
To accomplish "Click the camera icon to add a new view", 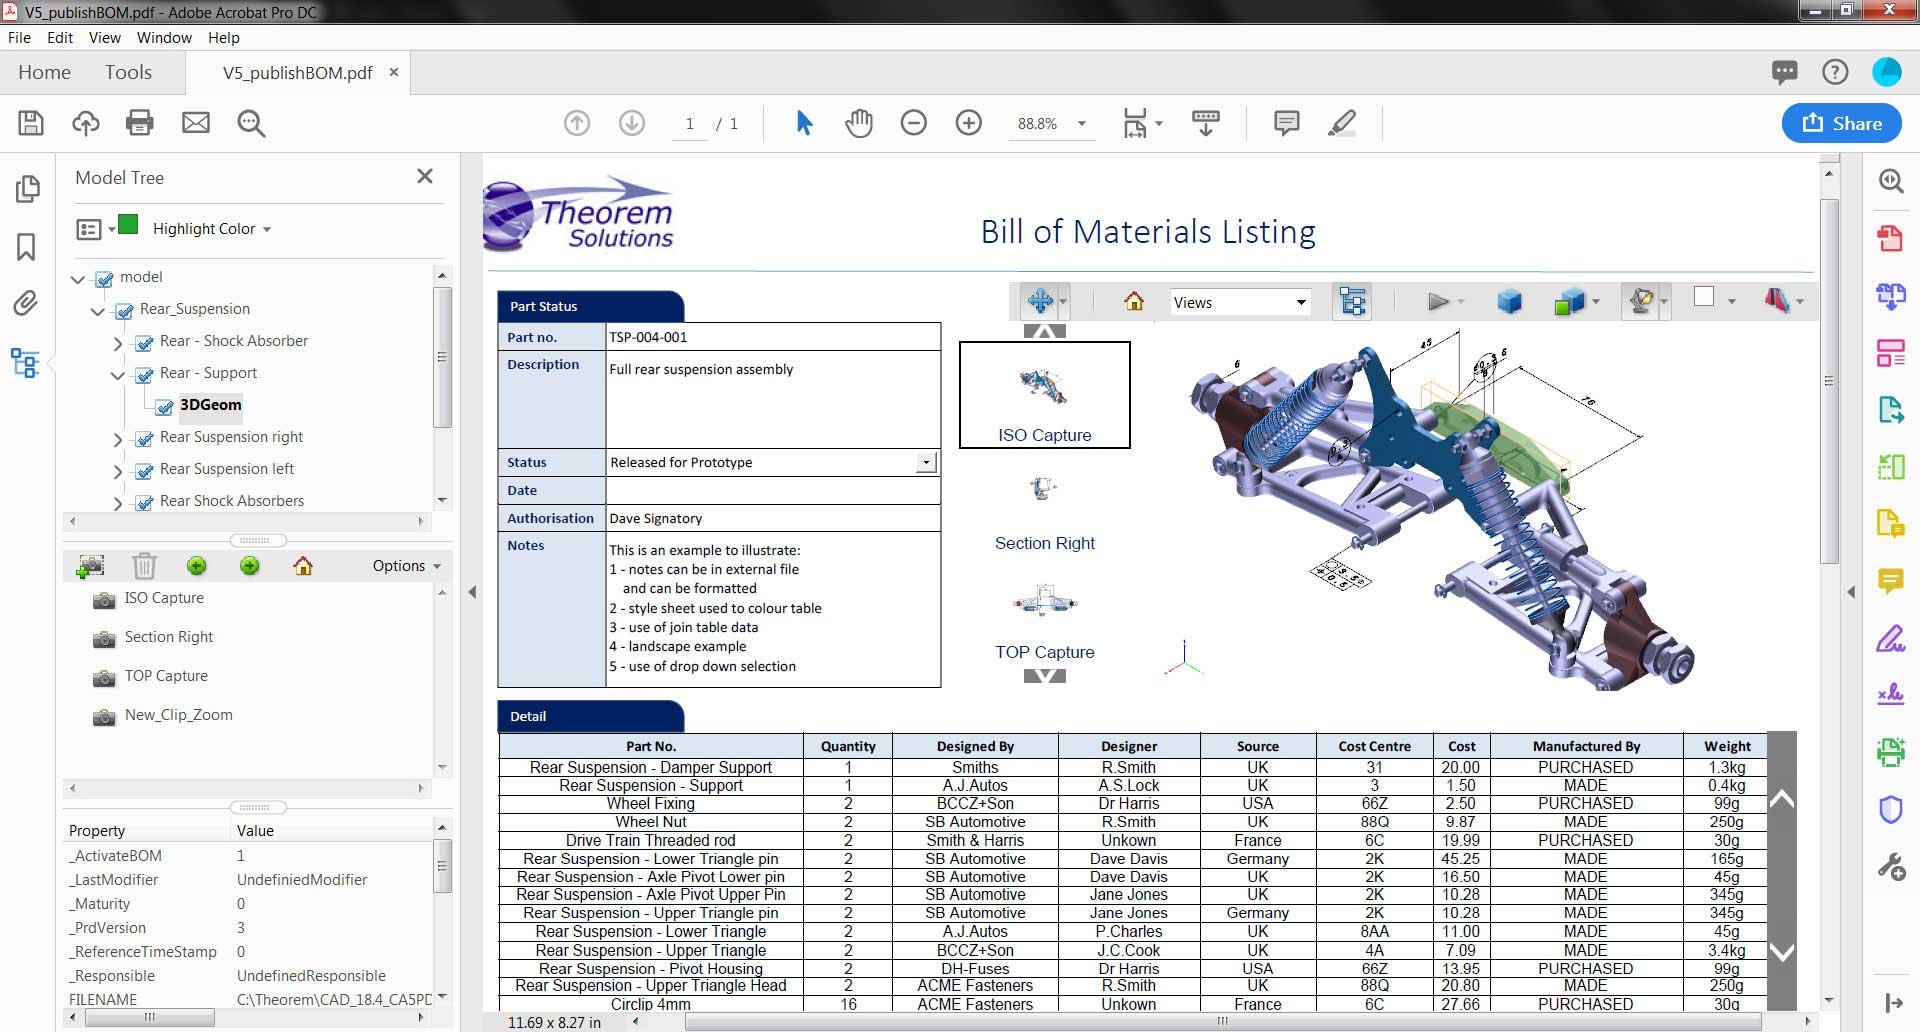I will (90, 565).
